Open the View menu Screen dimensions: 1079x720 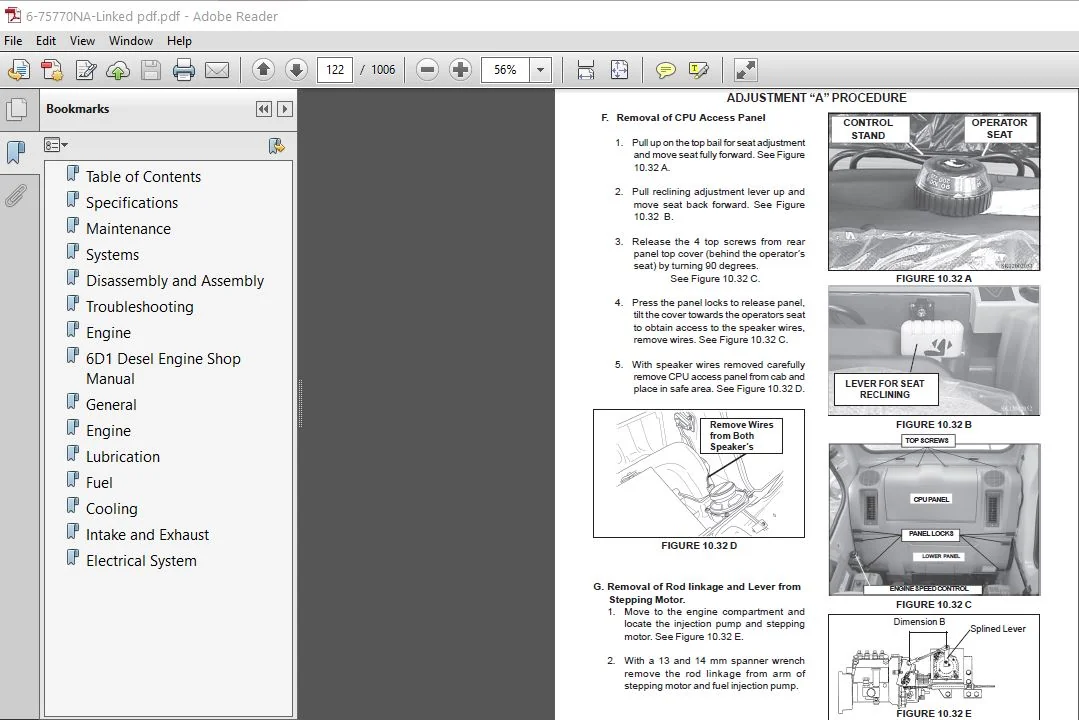[x=82, y=41]
